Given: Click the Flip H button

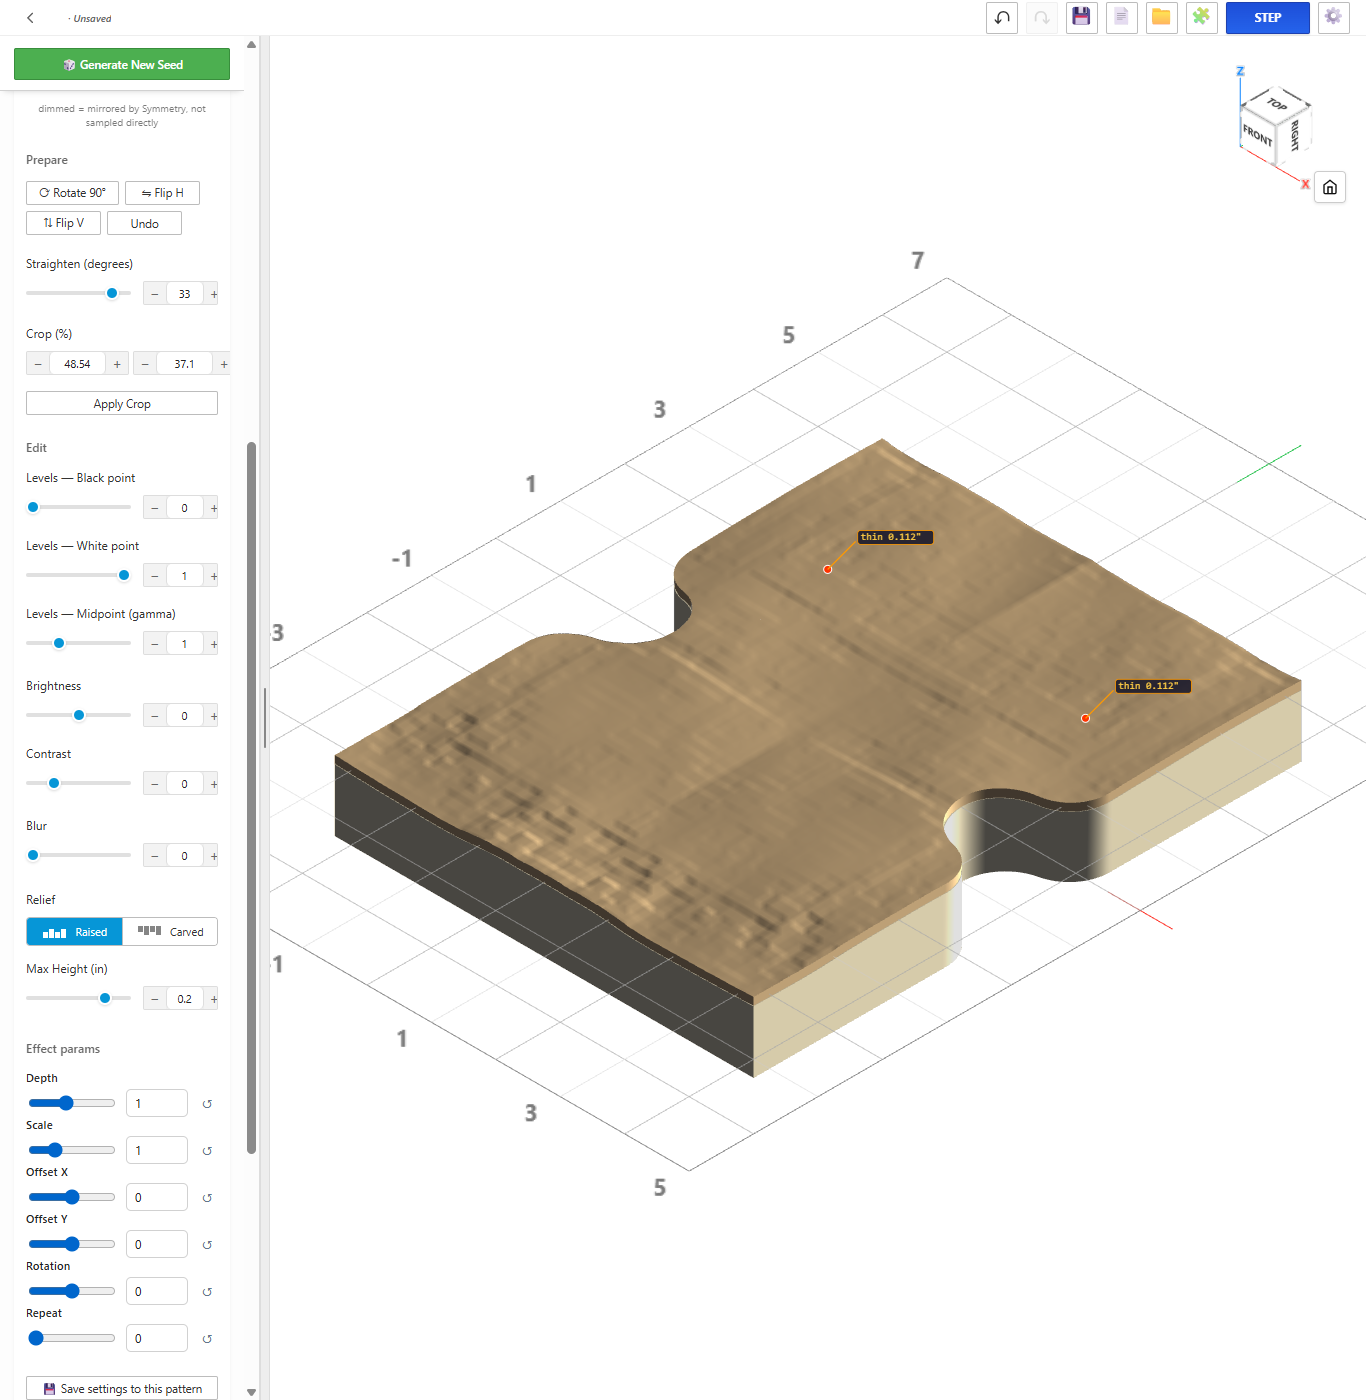Looking at the screenshot, I should (x=162, y=193).
